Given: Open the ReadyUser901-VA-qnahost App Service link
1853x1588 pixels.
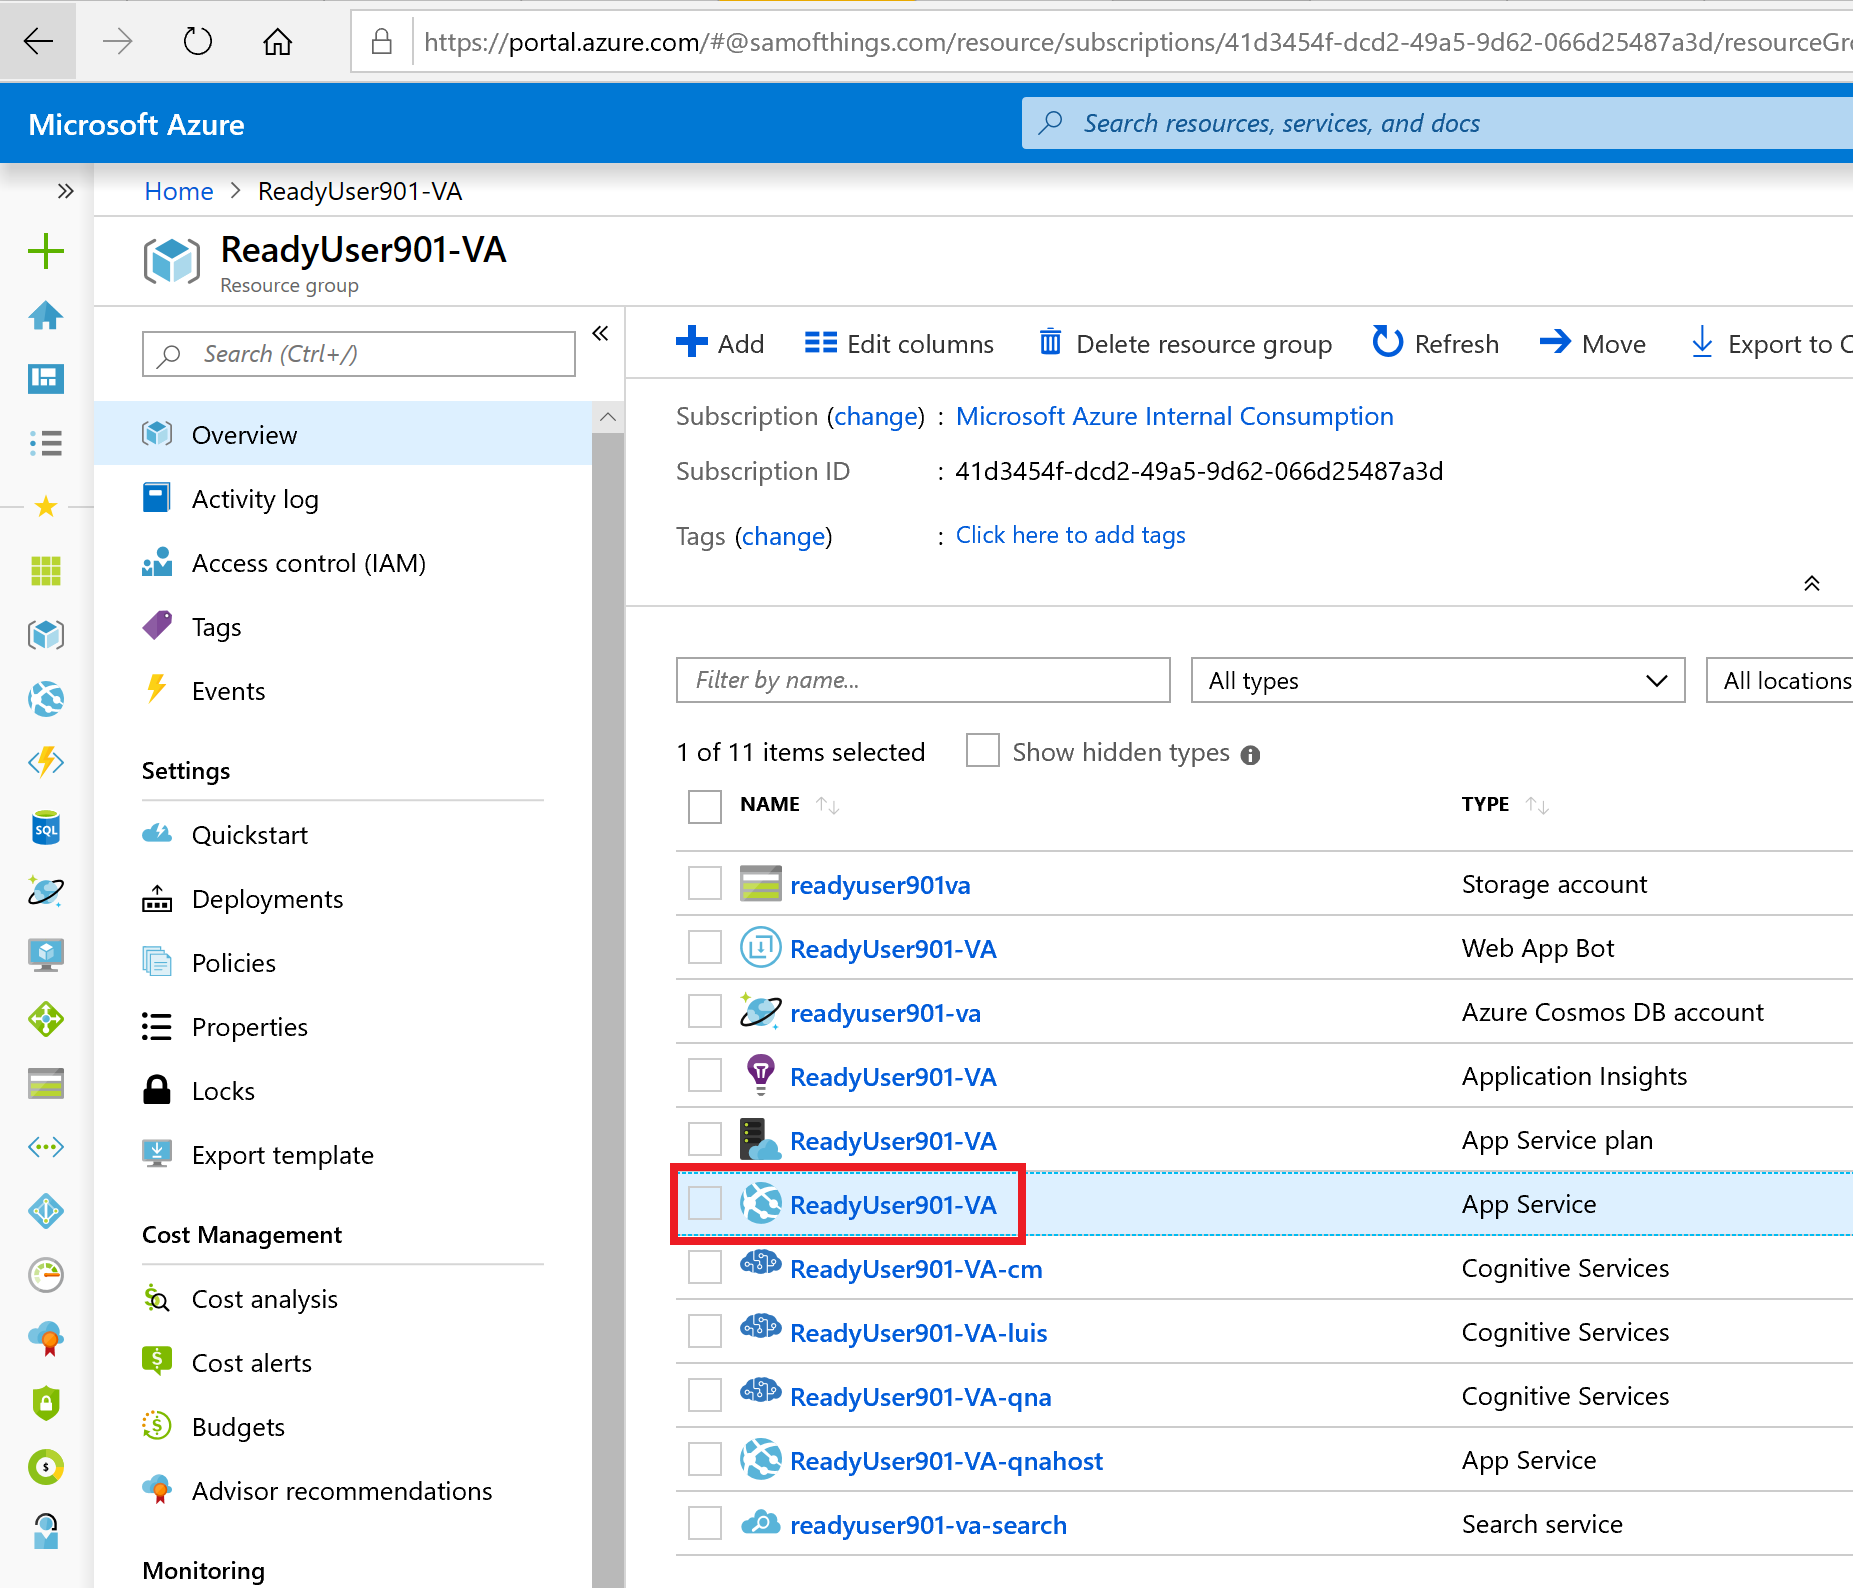Looking at the screenshot, I should point(946,1461).
